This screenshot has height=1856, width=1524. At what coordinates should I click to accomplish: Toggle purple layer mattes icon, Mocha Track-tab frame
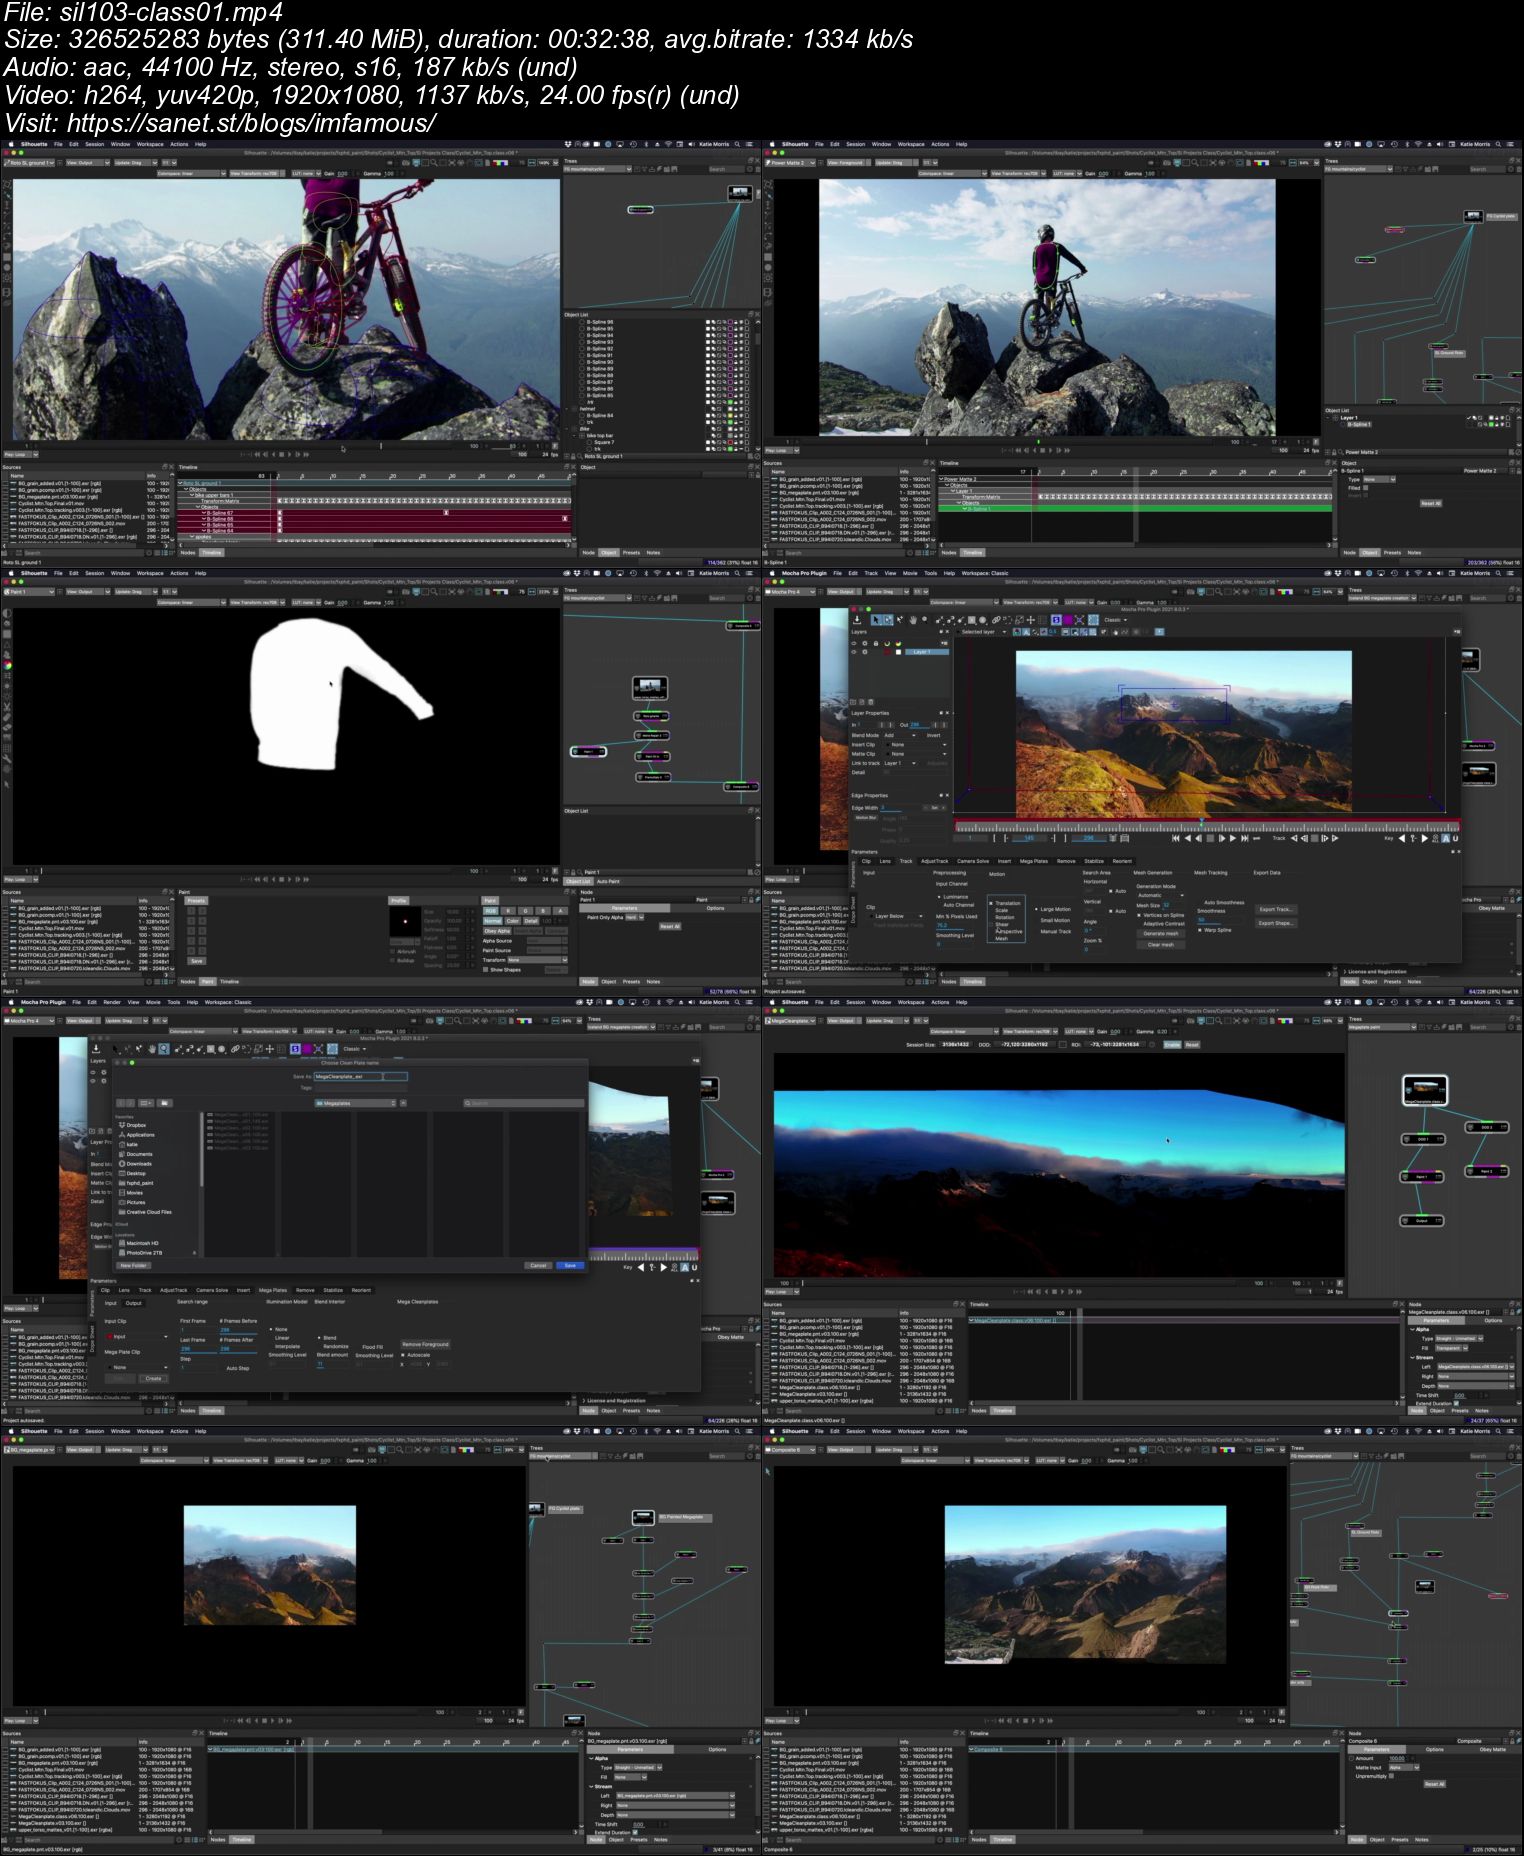click(x=1068, y=620)
